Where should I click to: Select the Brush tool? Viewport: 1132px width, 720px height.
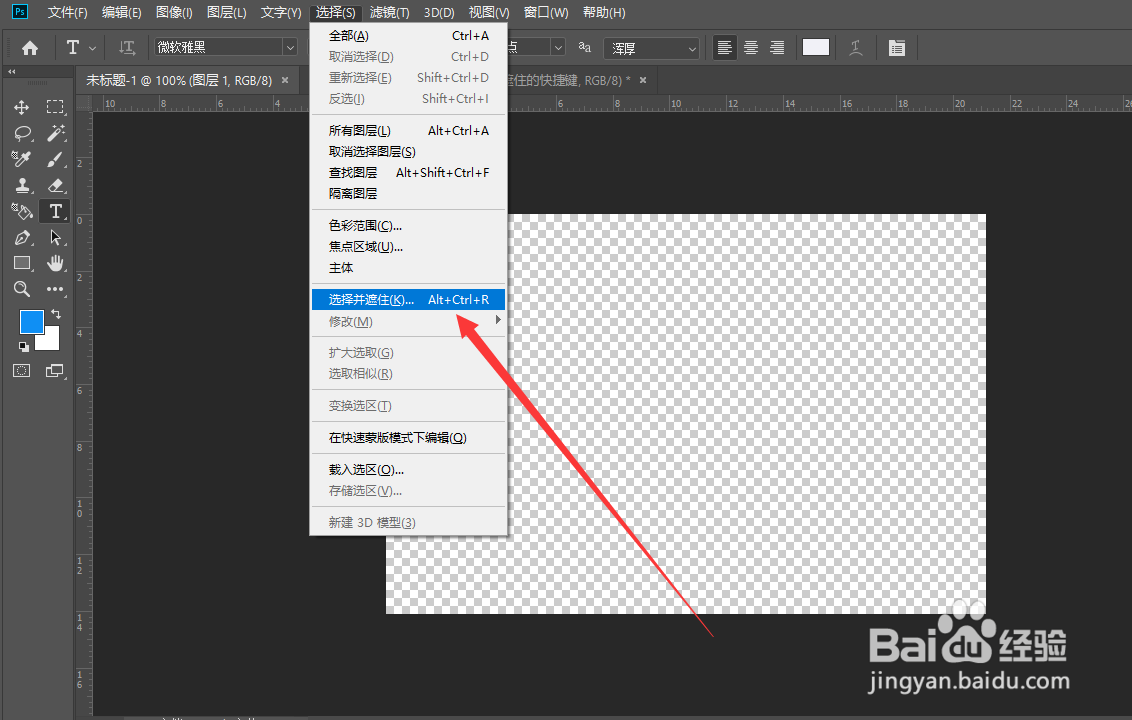(x=56, y=159)
